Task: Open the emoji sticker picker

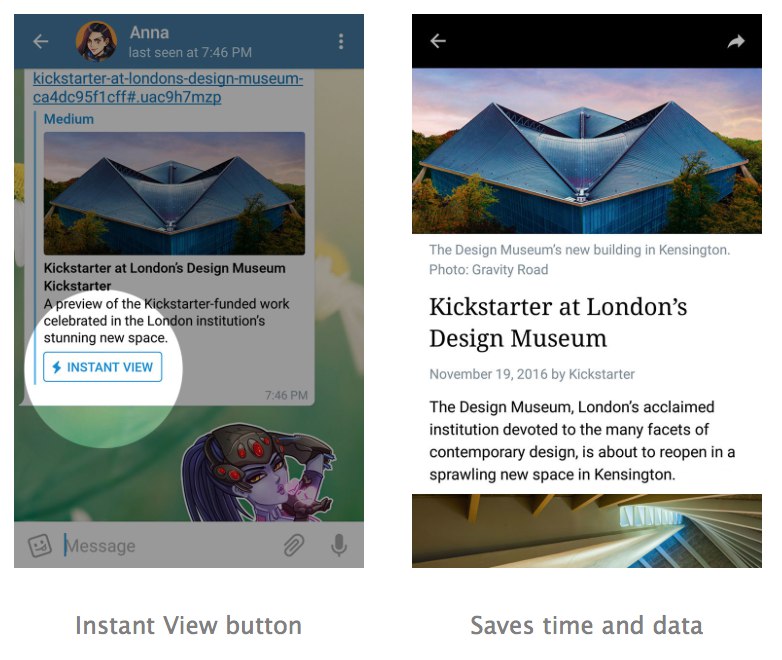Action: (39, 545)
